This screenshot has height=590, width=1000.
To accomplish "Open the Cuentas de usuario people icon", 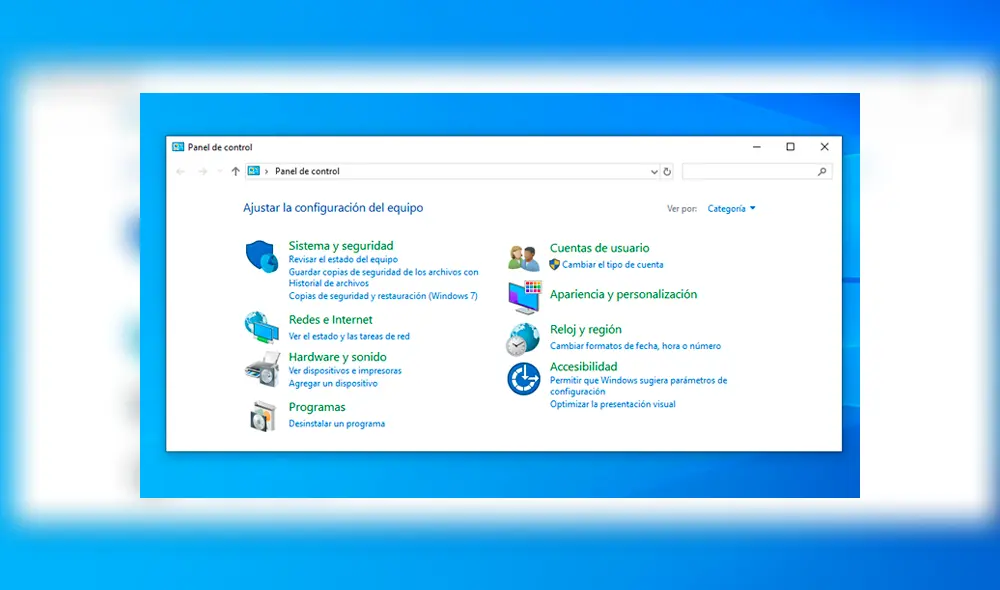I will [x=523, y=256].
